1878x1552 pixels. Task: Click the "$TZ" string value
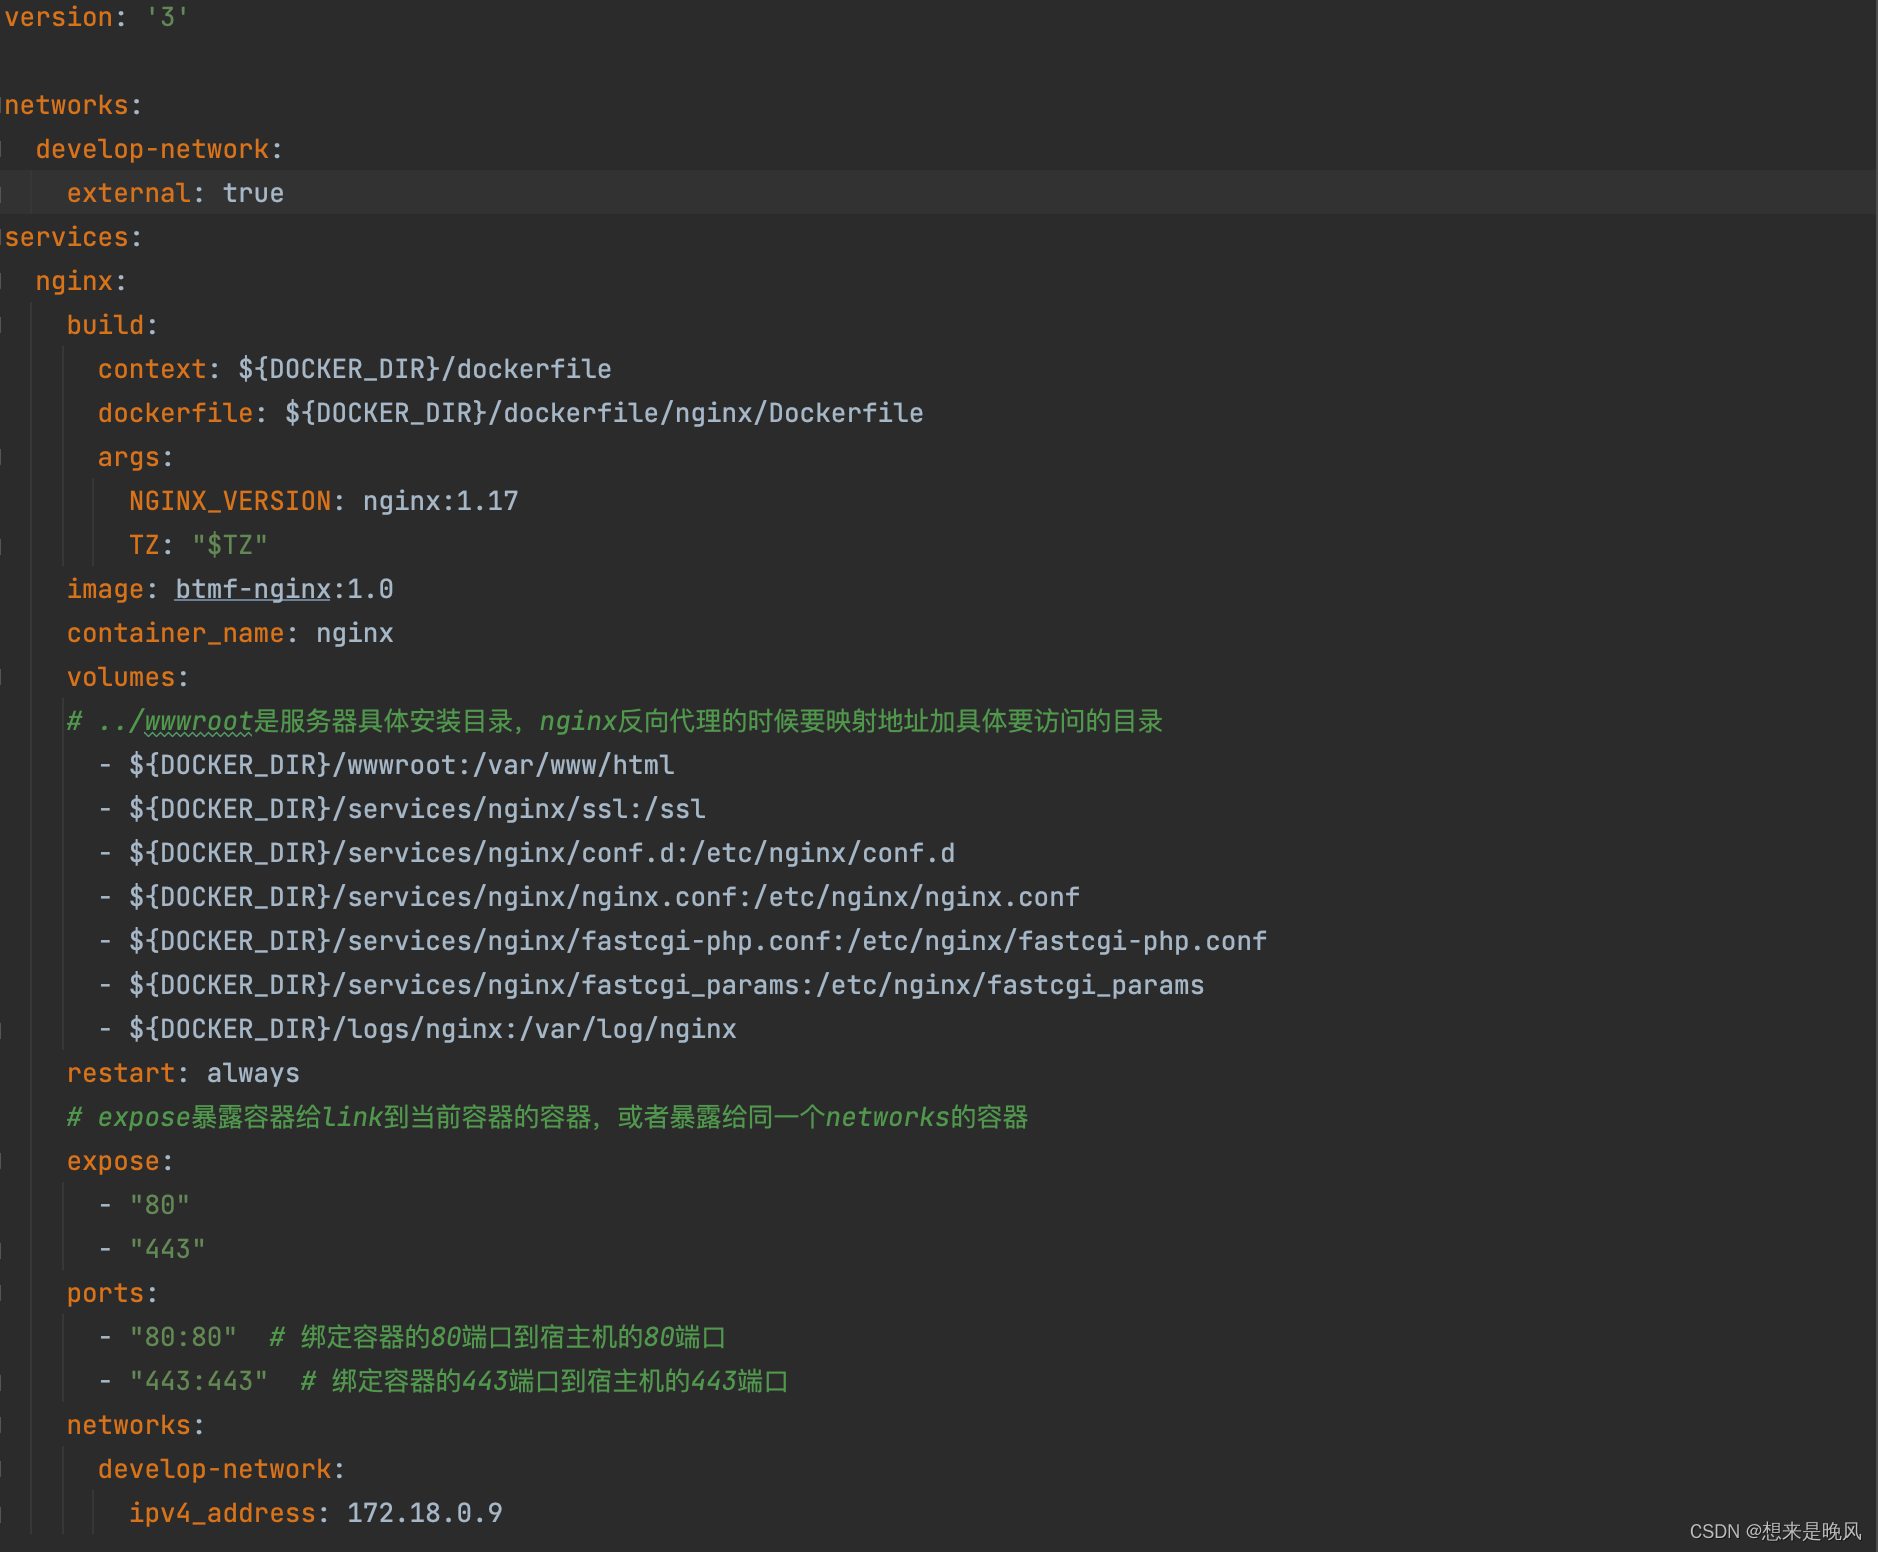pyautogui.click(x=230, y=545)
